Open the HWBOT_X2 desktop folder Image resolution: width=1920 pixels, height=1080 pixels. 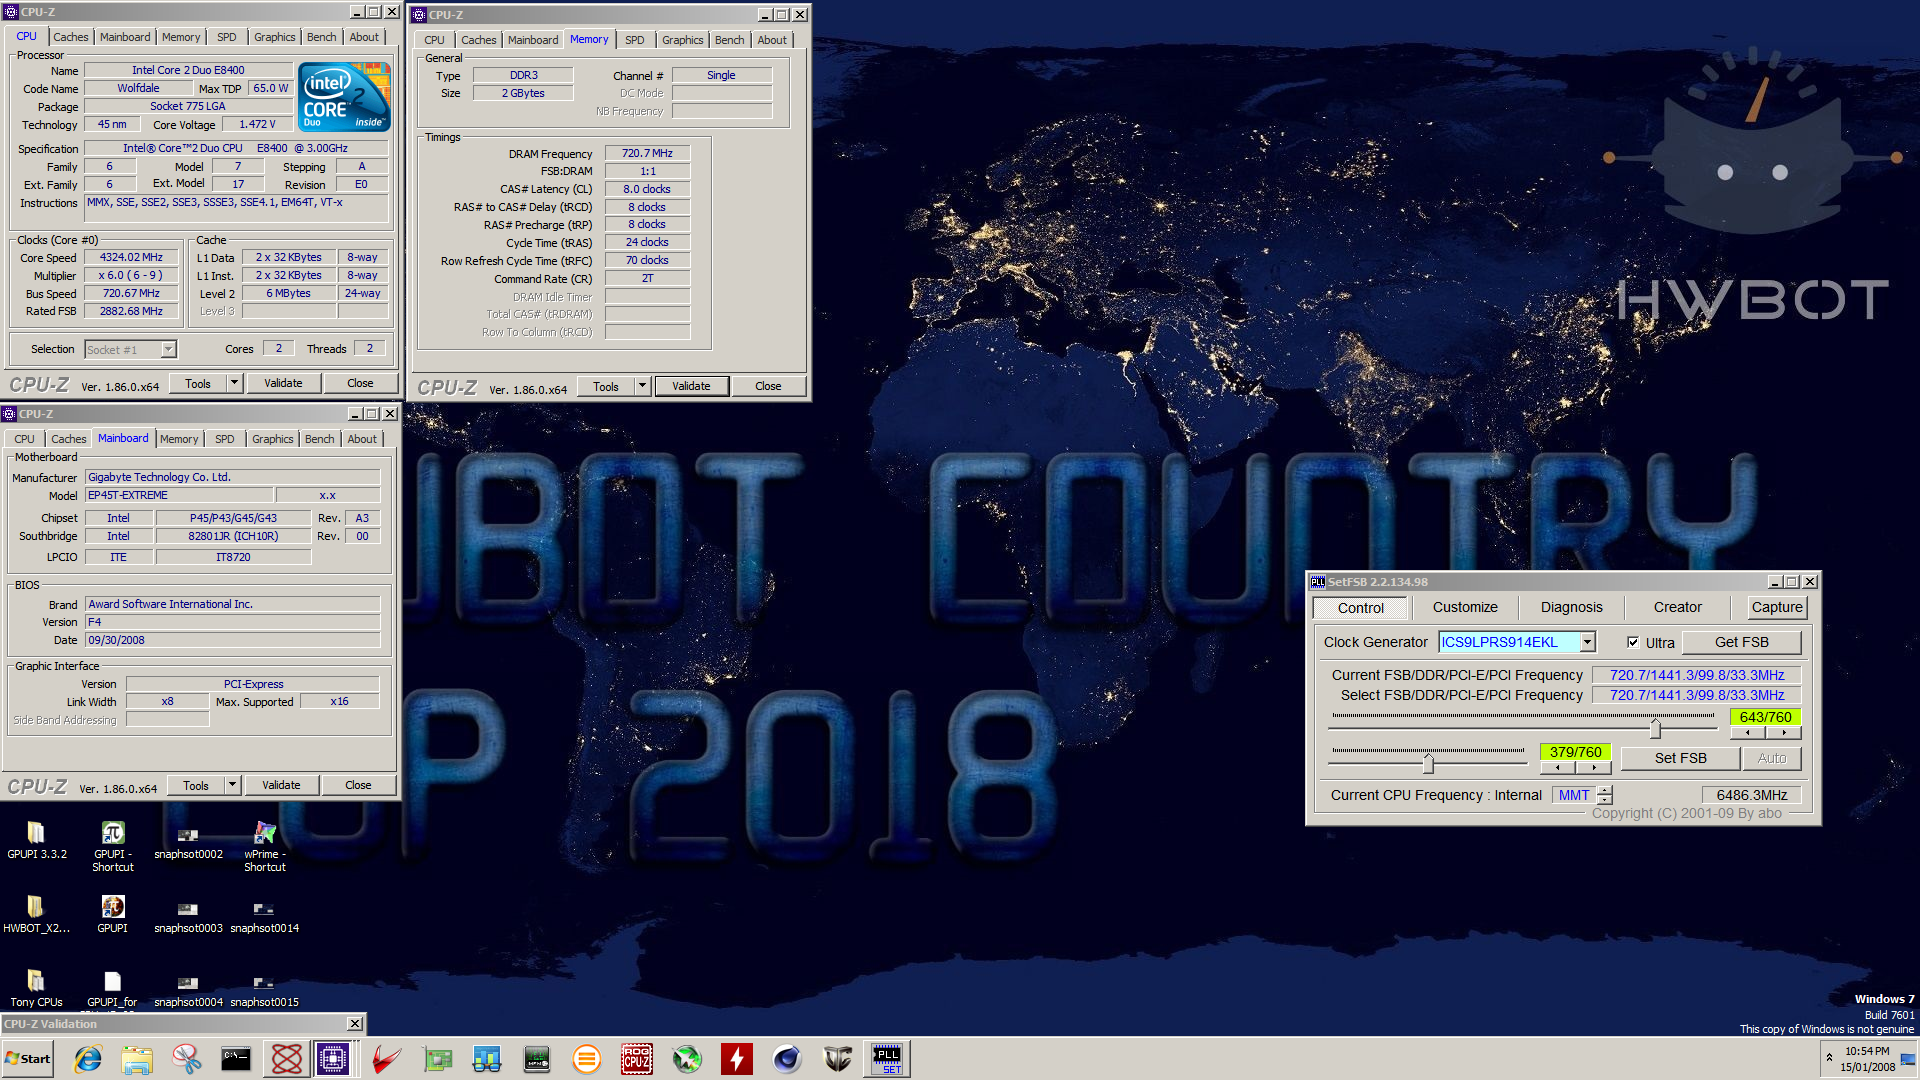[x=36, y=914]
